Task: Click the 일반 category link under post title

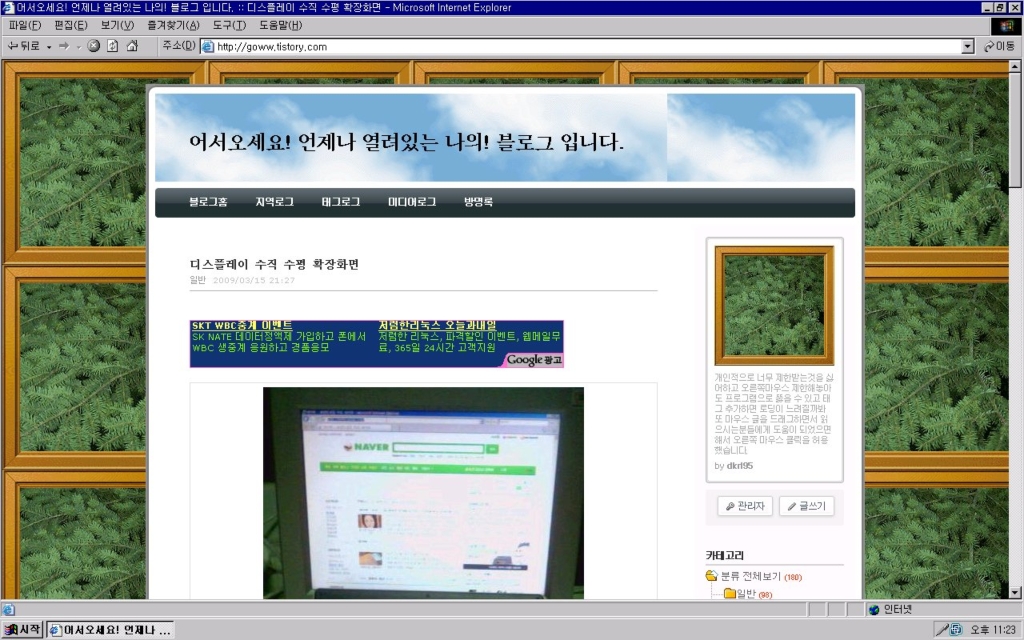Action: pyautogui.click(x=197, y=280)
